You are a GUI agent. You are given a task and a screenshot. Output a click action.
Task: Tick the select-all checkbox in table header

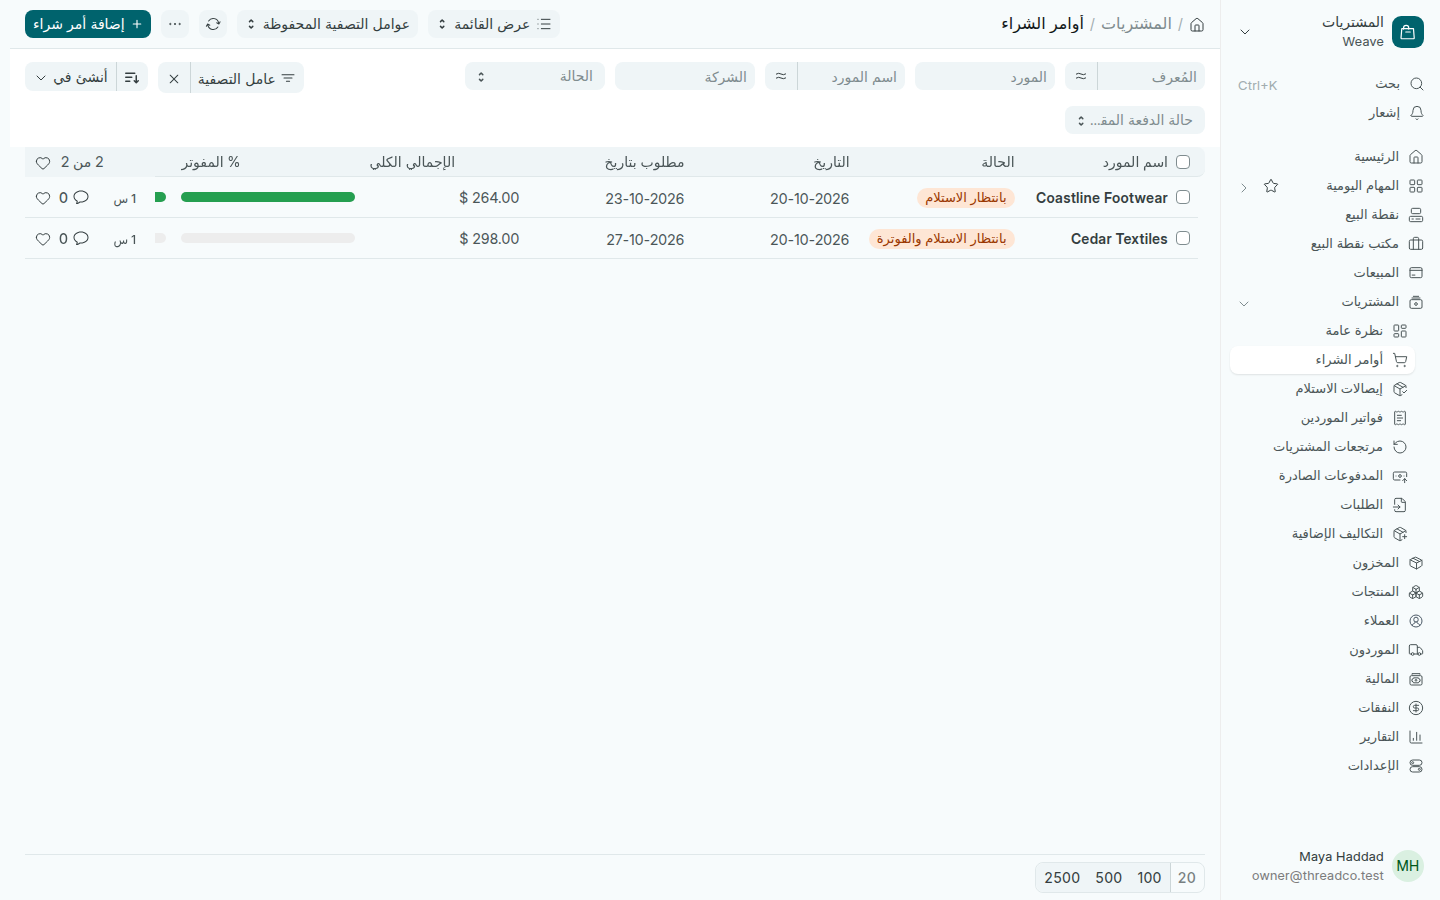click(x=1183, y=162)
